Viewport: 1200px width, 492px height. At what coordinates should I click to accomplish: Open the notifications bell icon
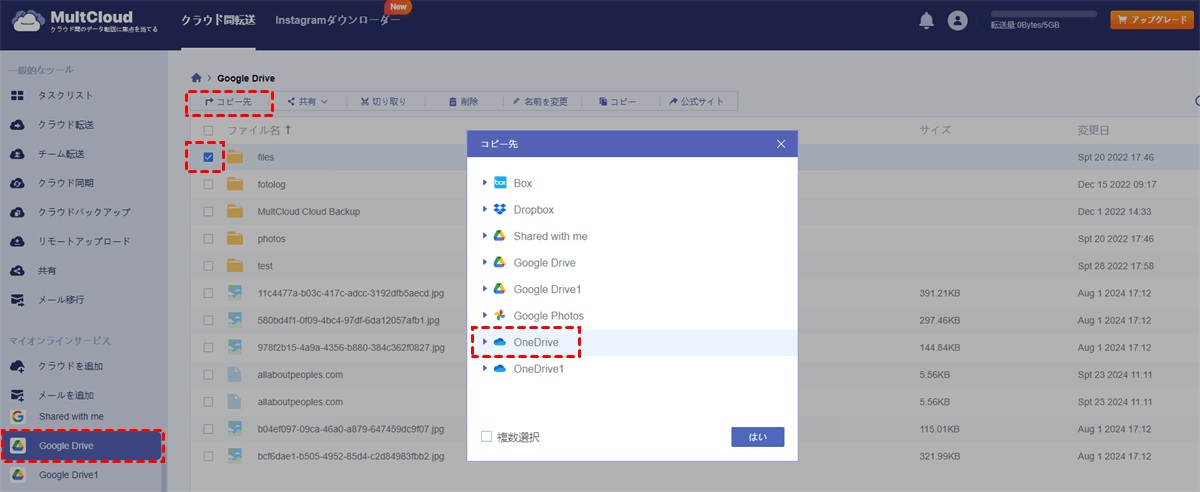tap(927, 20)
